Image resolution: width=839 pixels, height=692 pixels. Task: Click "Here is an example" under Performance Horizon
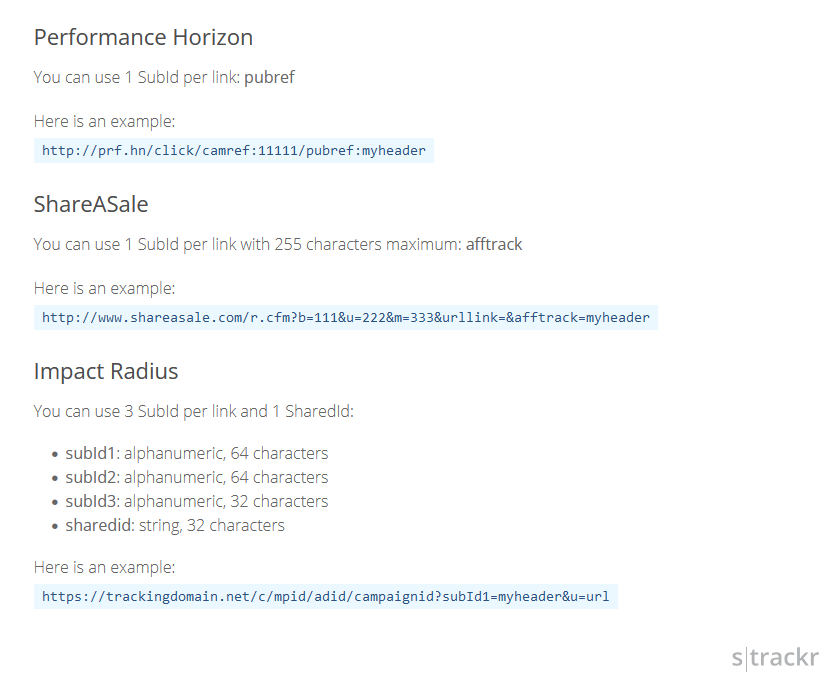pyautogui.click(x=104, y=121)
